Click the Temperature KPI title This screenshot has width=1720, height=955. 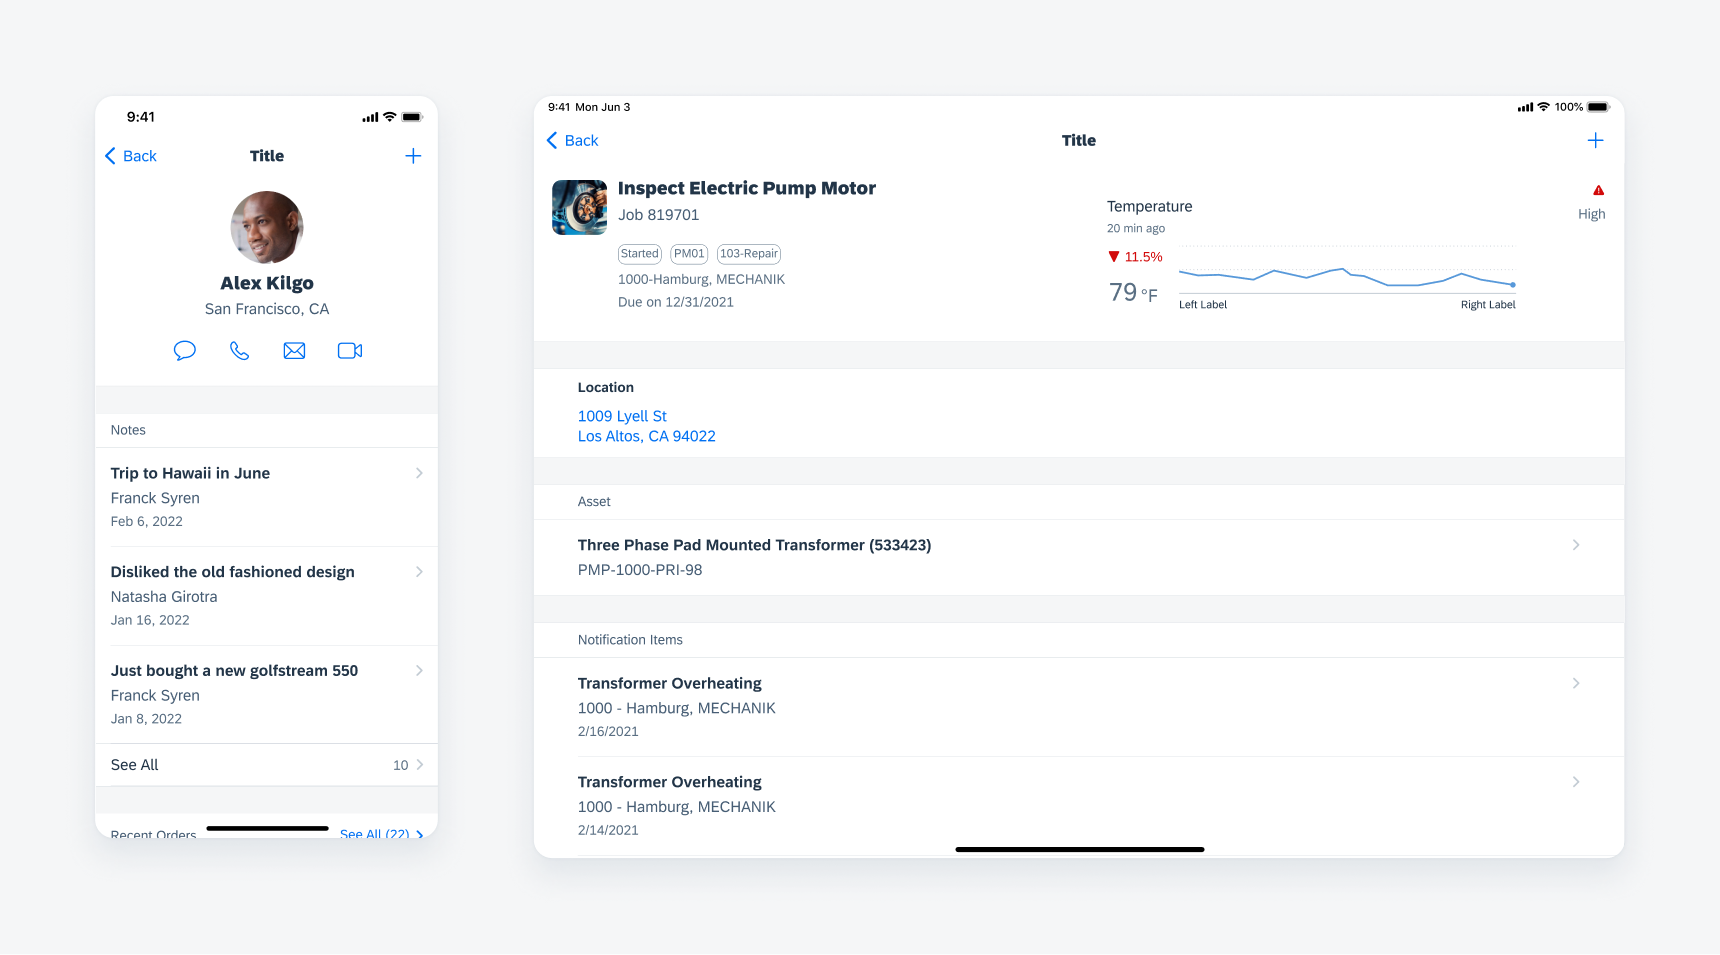point(1149,206)
